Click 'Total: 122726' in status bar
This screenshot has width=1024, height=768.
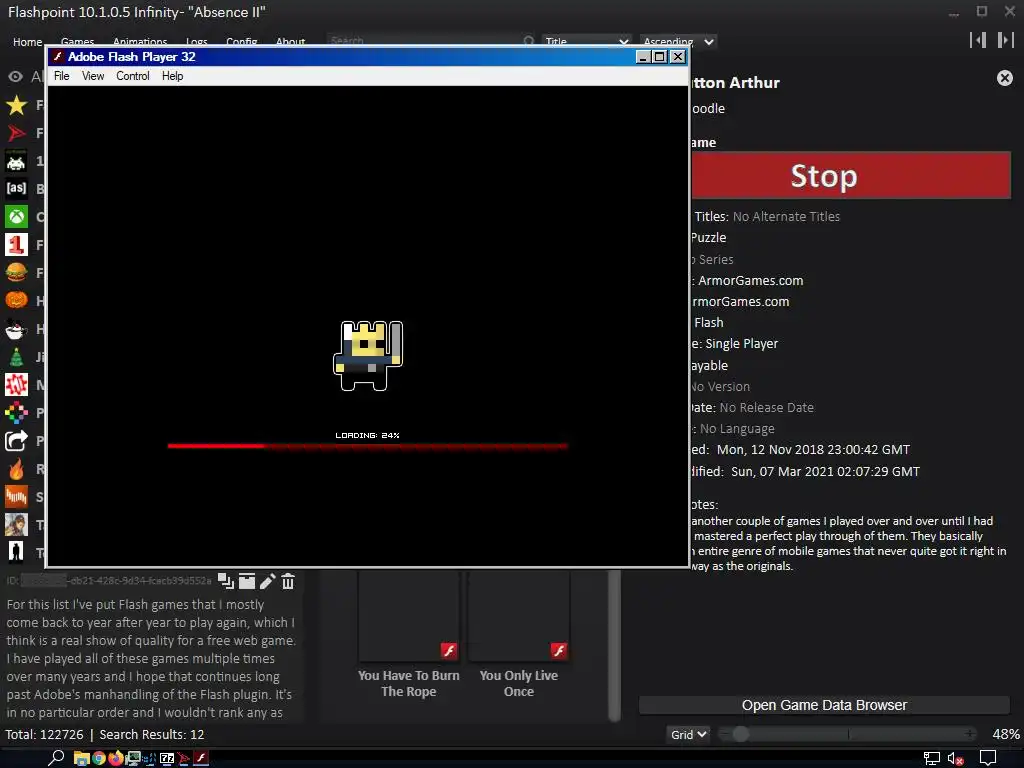pyautogui.click(x=44, y=735)
